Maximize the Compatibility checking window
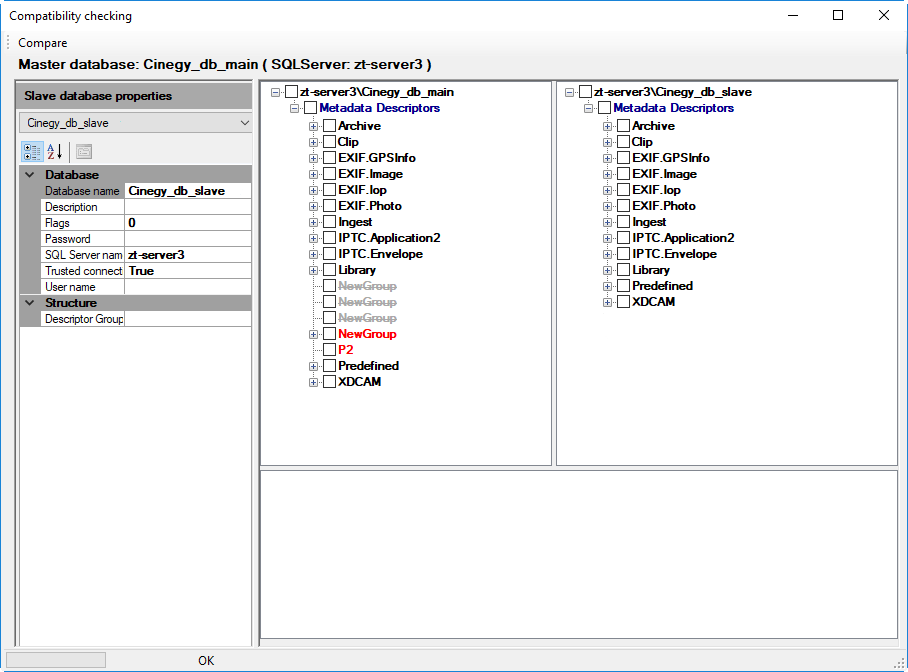This screenshot has height=672, width=908. pos(837,16)
